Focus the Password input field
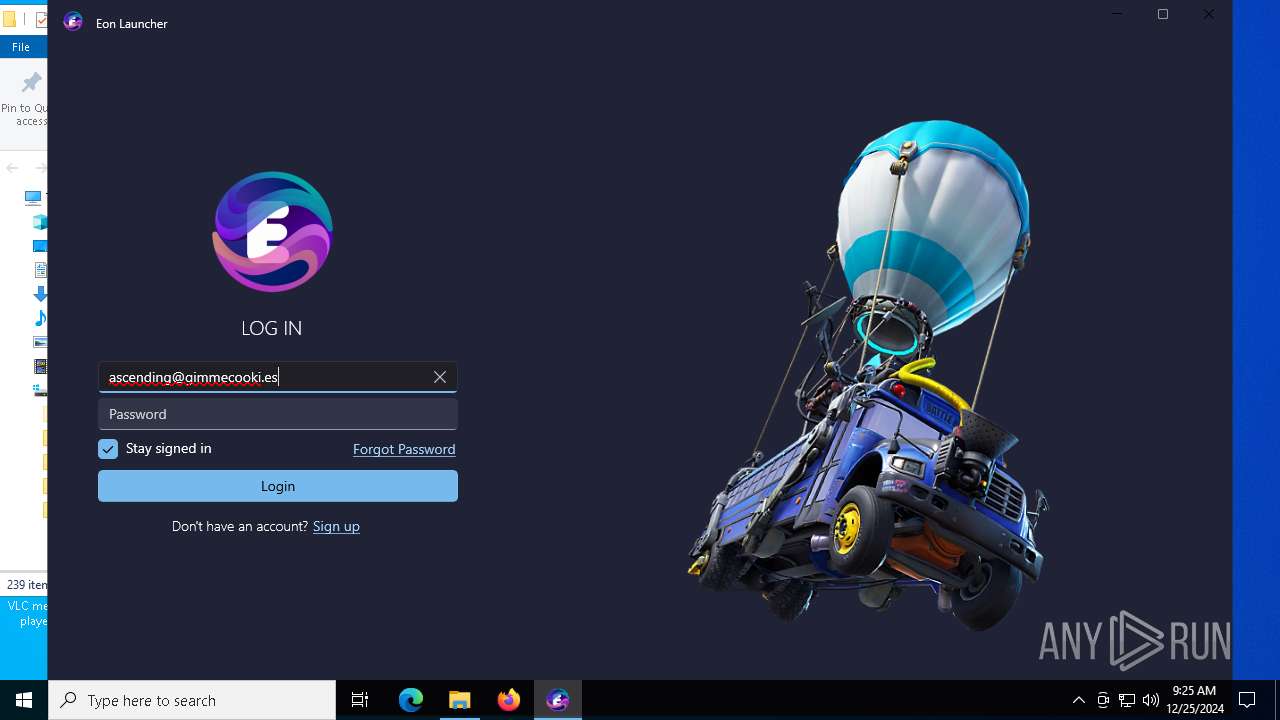The image size is (1280, 720). (x=278, y=414)
